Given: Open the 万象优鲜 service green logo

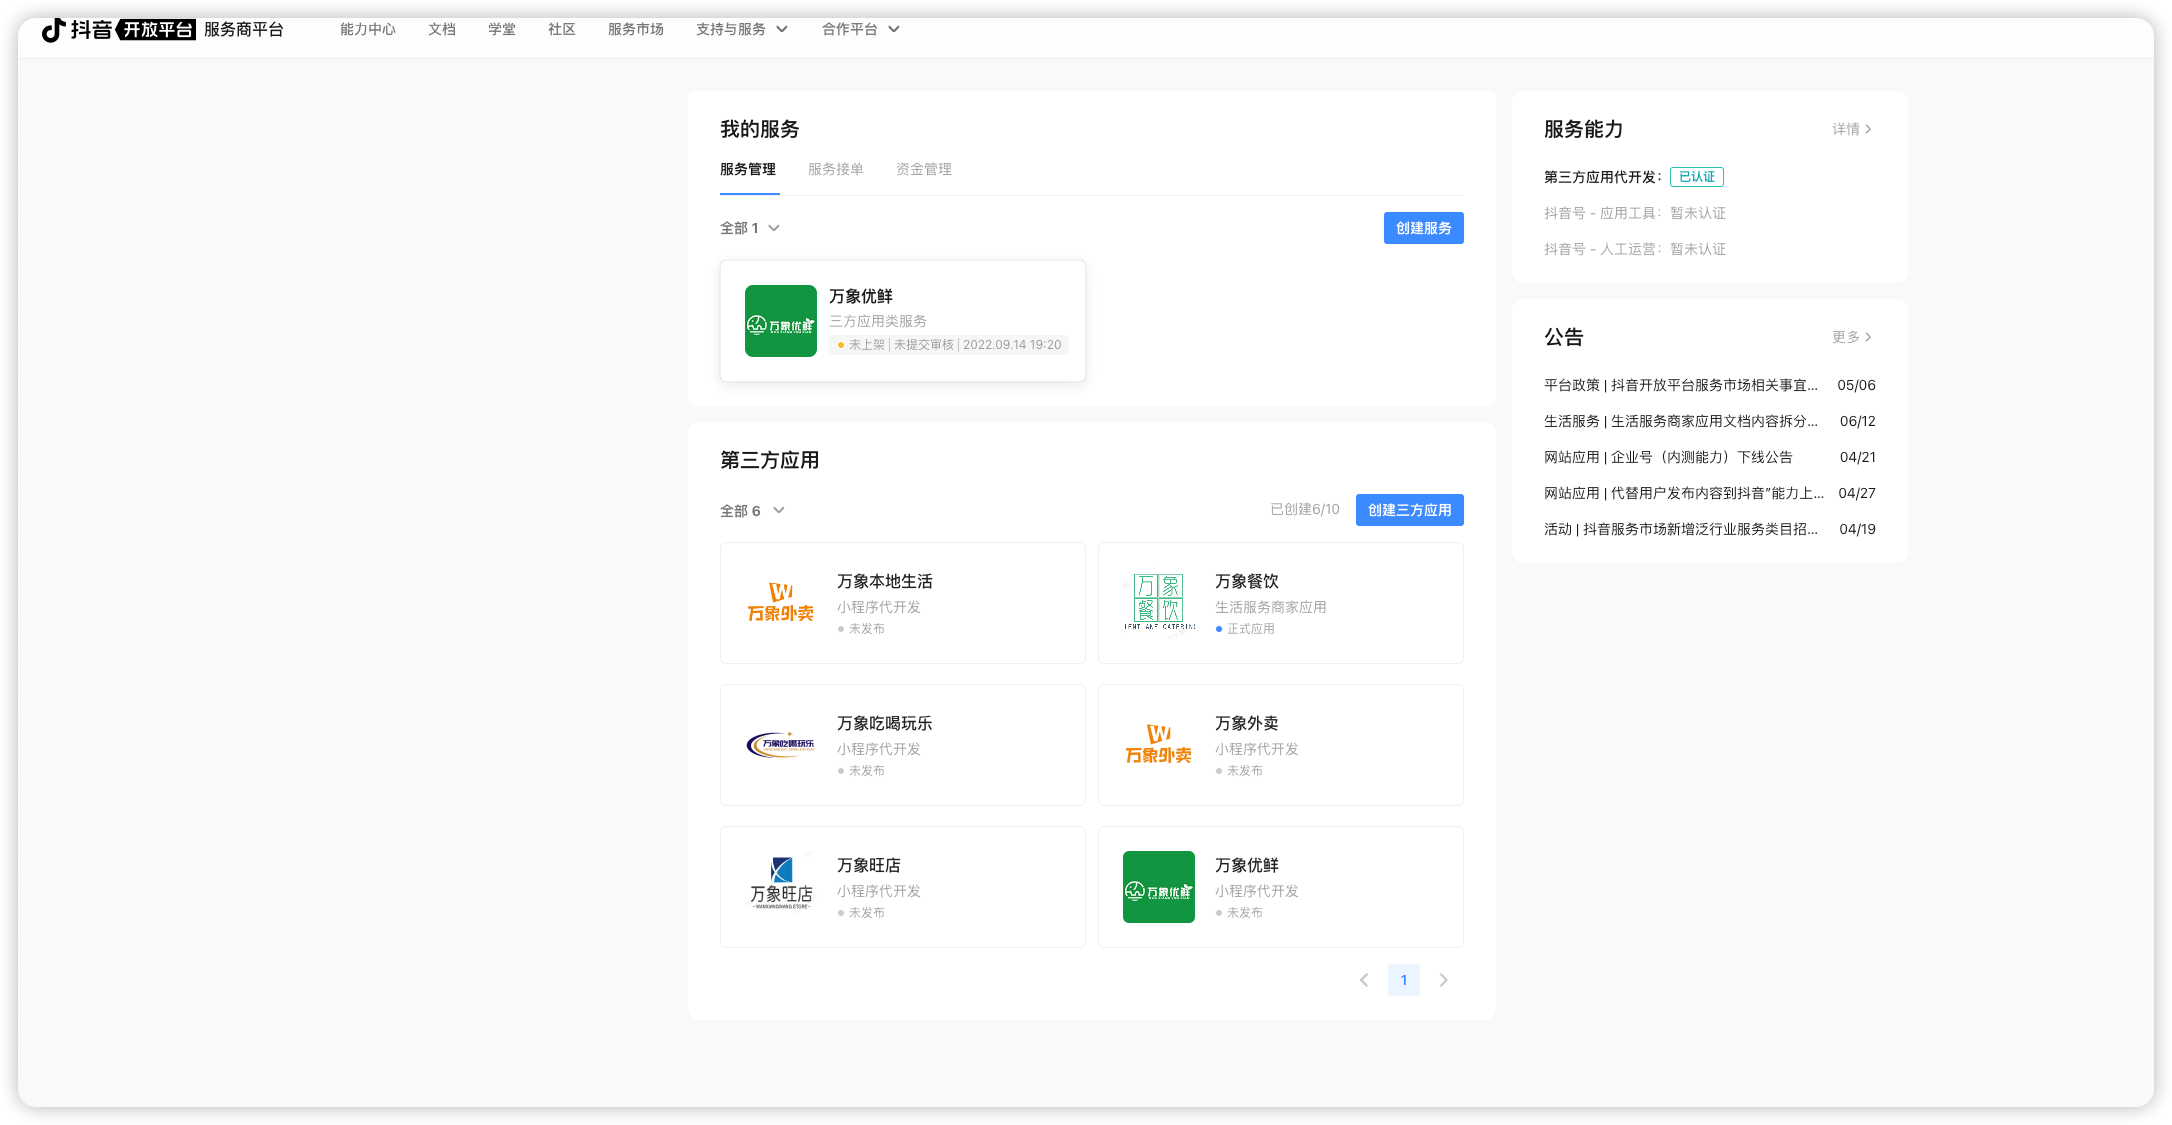Looking at the screenshot, I should (x=781, y=321).
